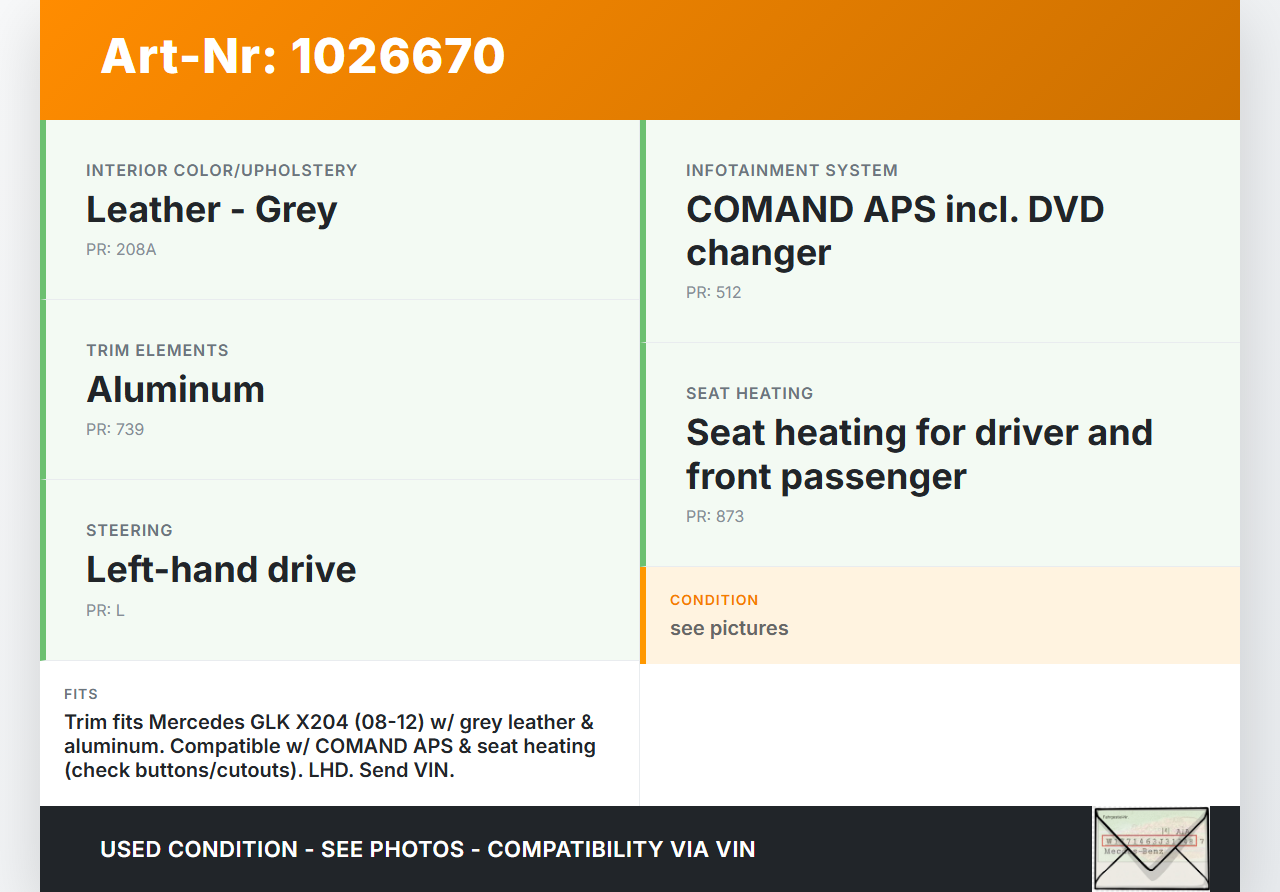1280x892 pixels.
Task: Click the Seat Heating label
Action: point(749,393)
